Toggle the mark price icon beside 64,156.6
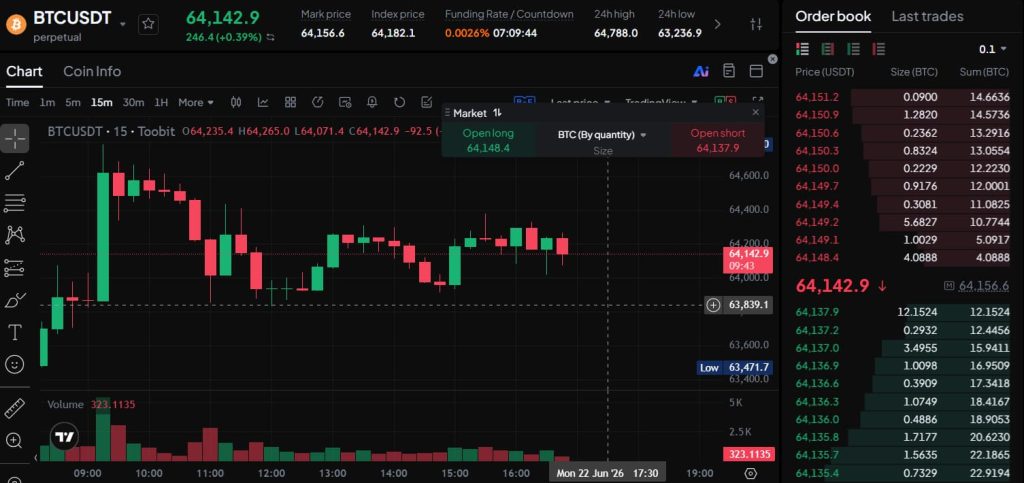This screenshot has width=1024, height=483. click(950, 286)
